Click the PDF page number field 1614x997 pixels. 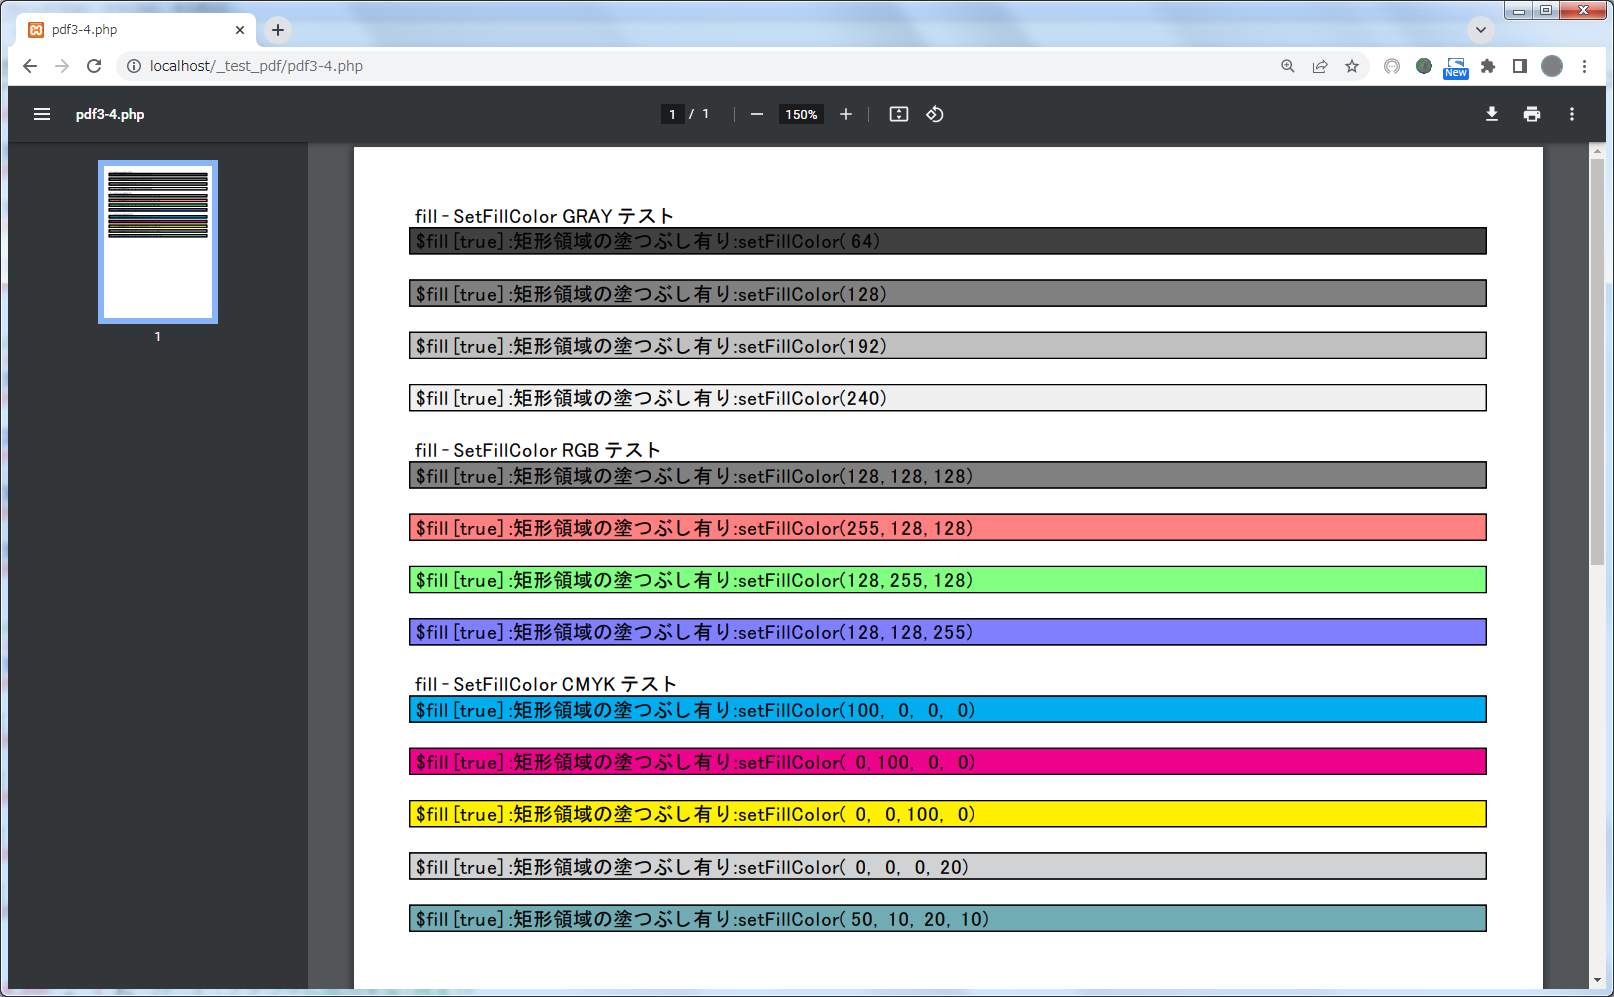click(672, 114)
